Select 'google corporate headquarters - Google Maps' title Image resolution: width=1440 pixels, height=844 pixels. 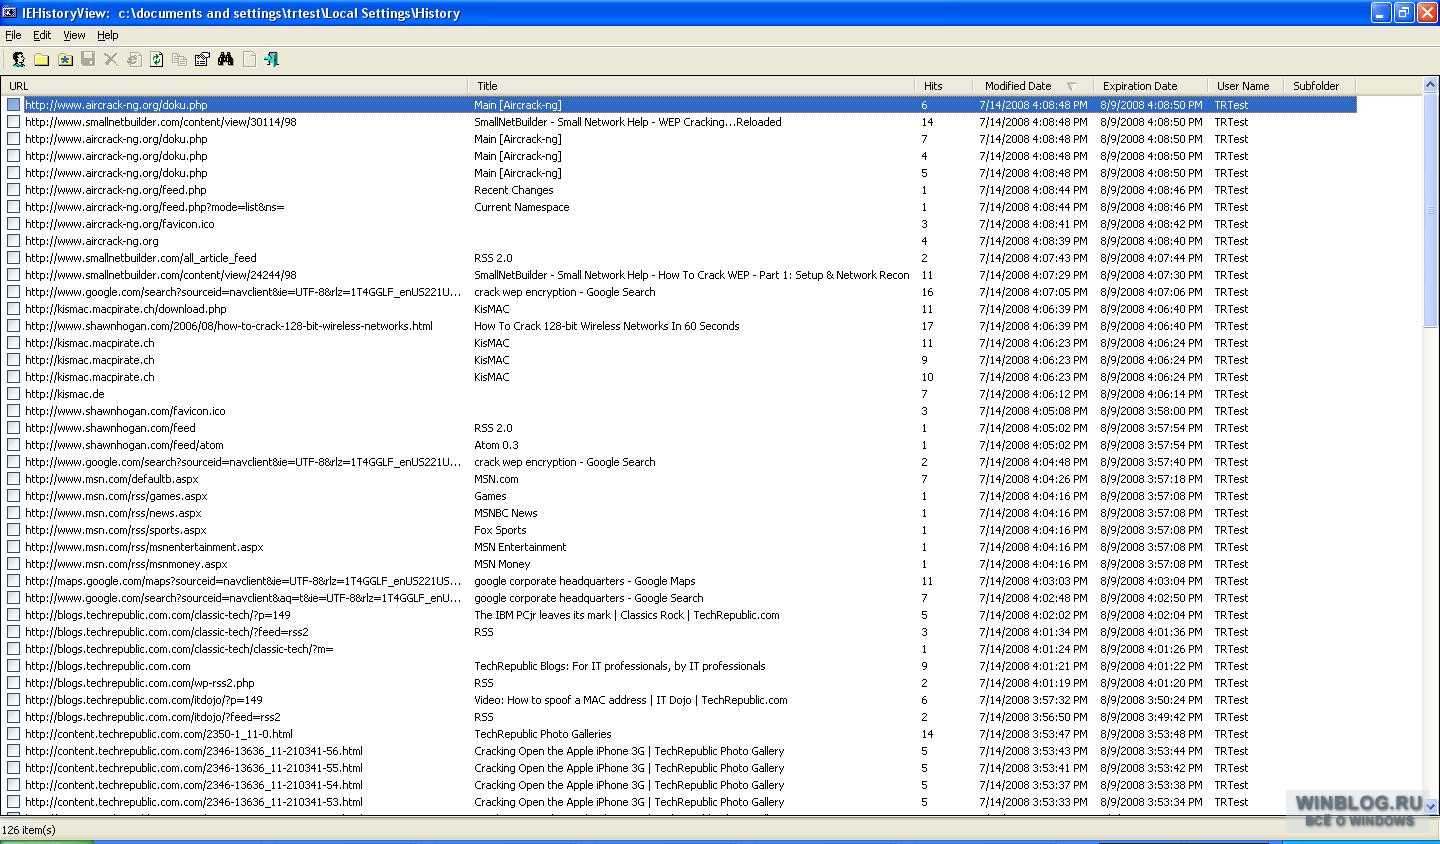click(584, 581)
